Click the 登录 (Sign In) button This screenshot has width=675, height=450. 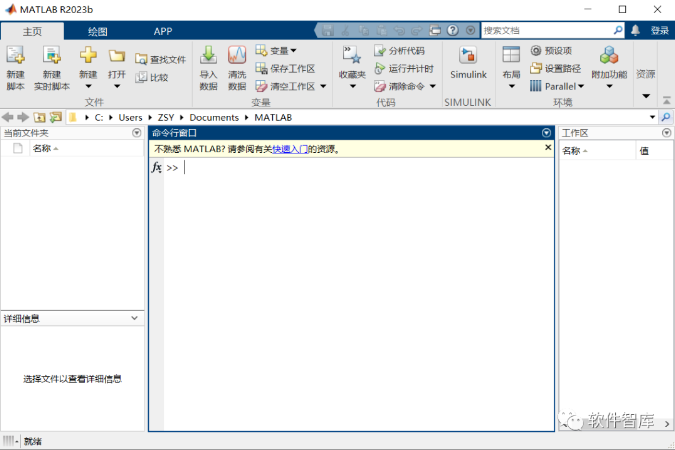coord(660,30)
